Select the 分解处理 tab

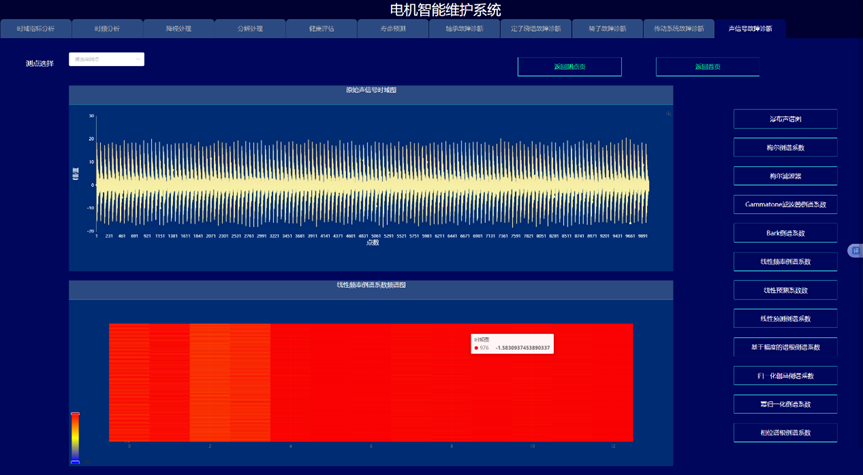tap(250, 29)
